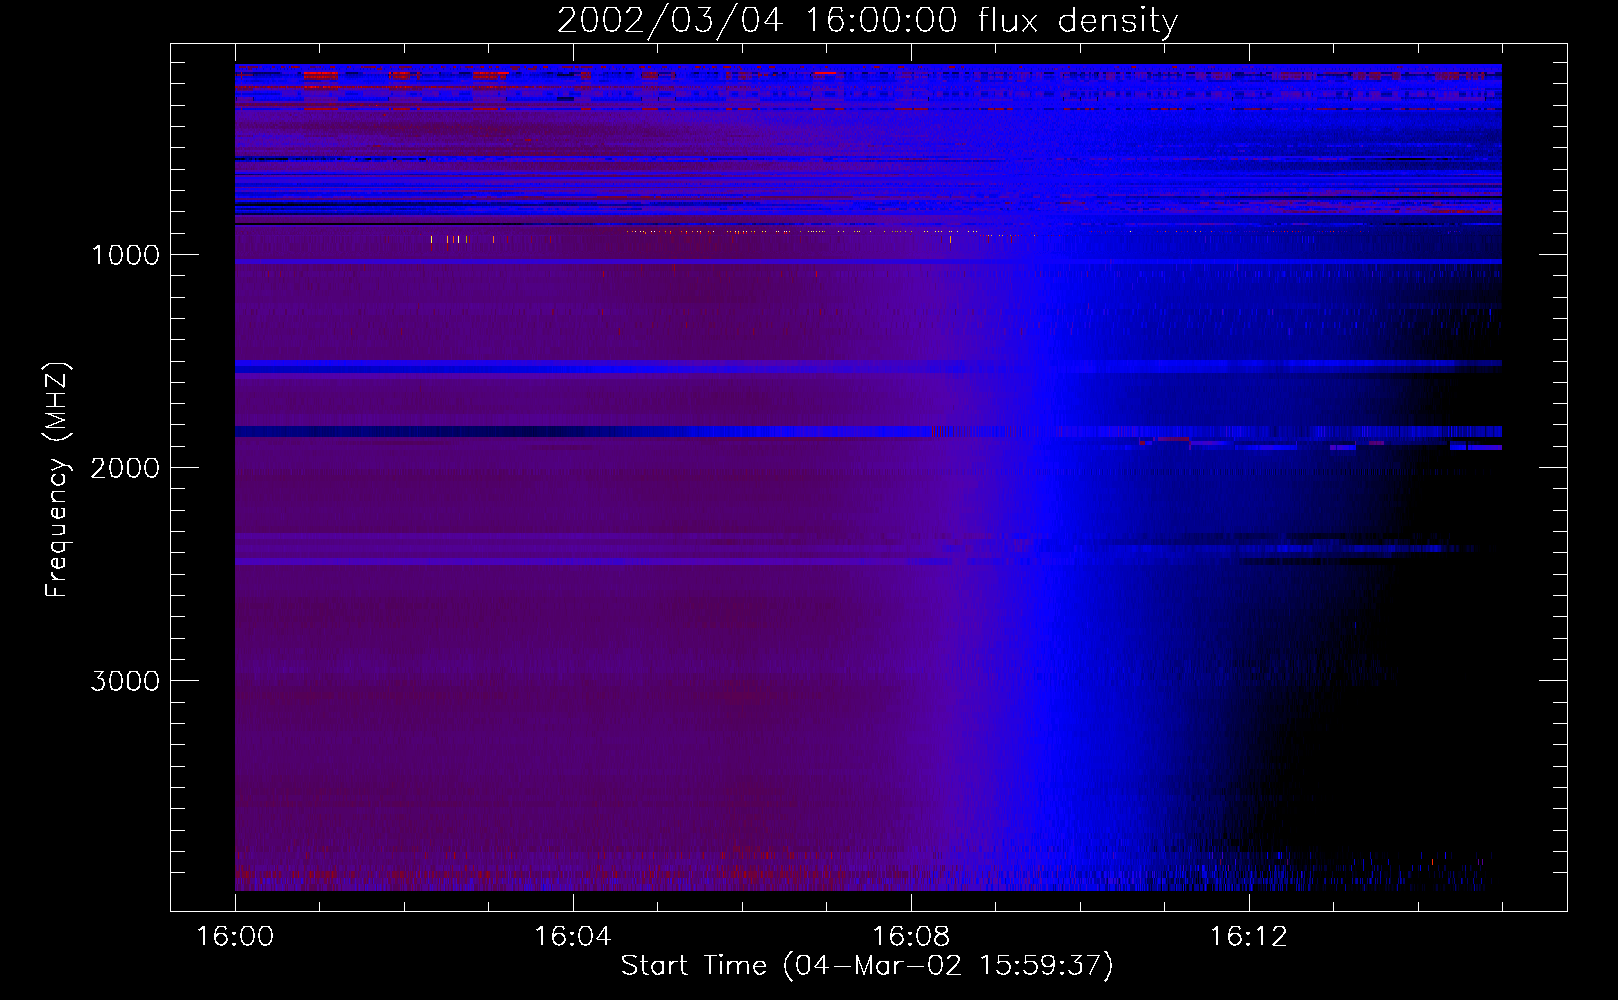Screen dimensions: 1618x1000
Task: Click the 1000 frequency tick label
Action: pyautogui.click(x=125, y=255)
